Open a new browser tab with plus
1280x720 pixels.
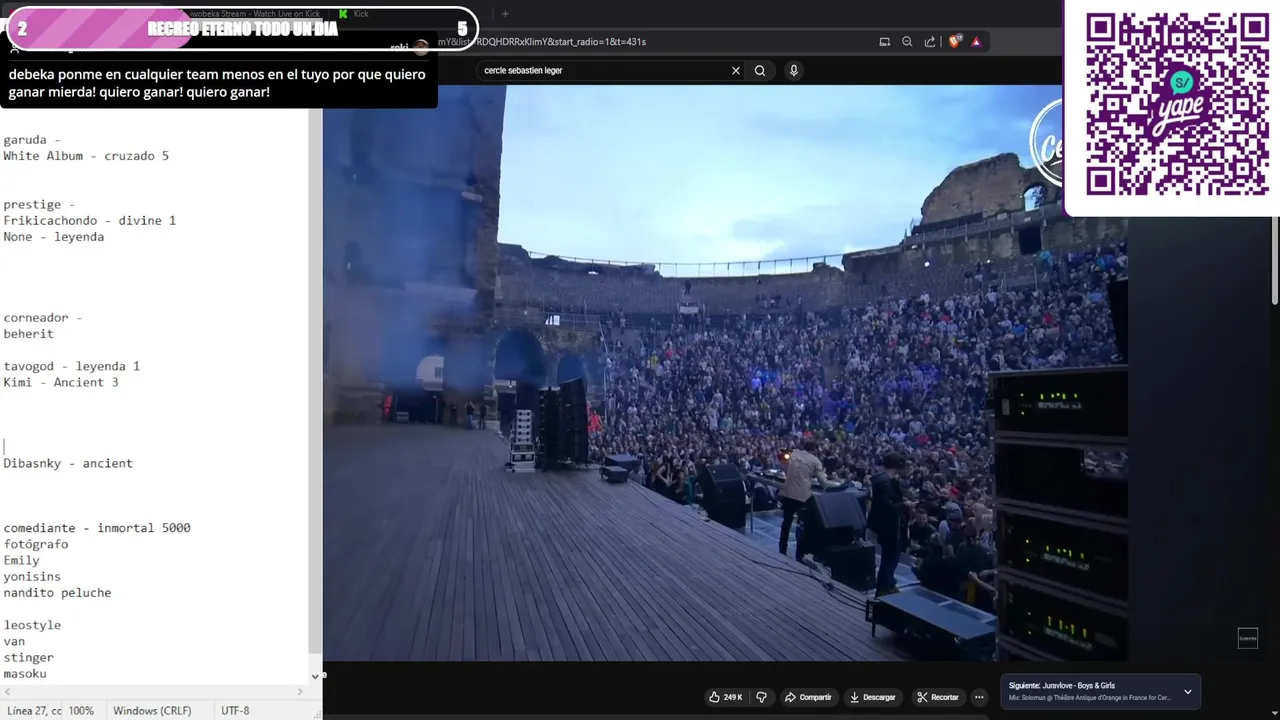click(505, 14)
